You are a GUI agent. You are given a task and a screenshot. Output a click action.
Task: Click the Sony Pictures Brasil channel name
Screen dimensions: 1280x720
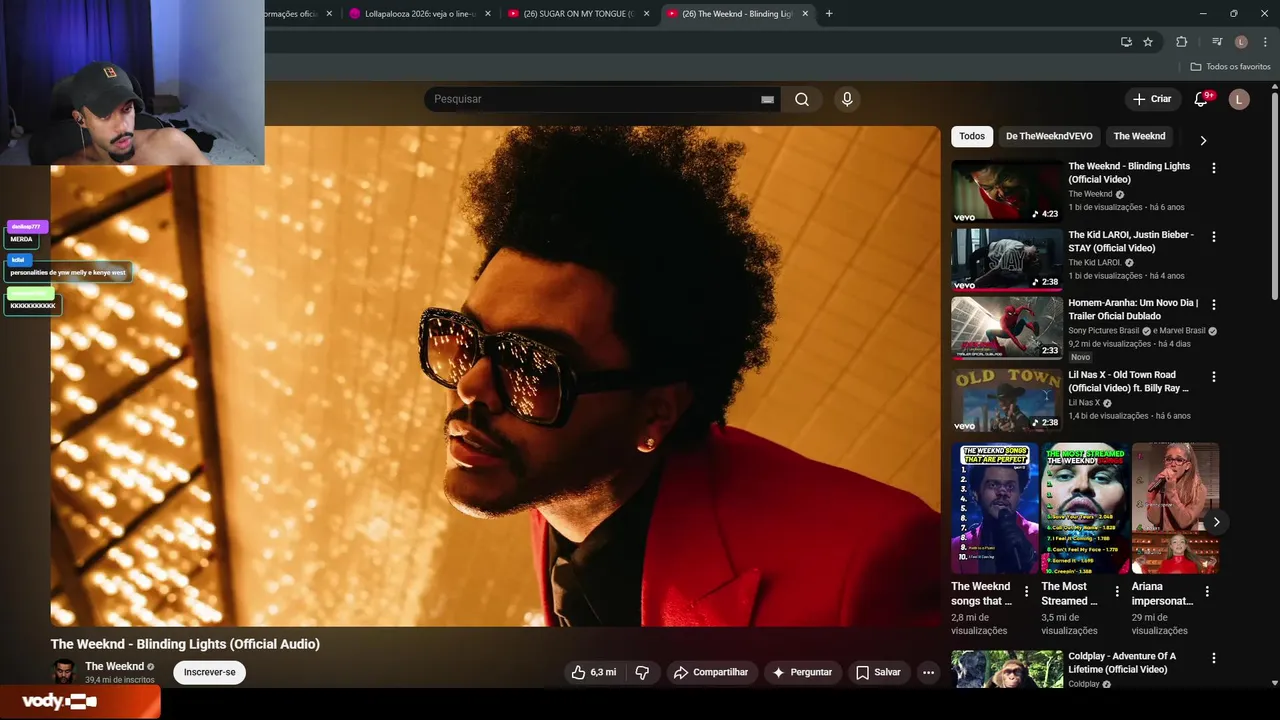pos(1104,331)
